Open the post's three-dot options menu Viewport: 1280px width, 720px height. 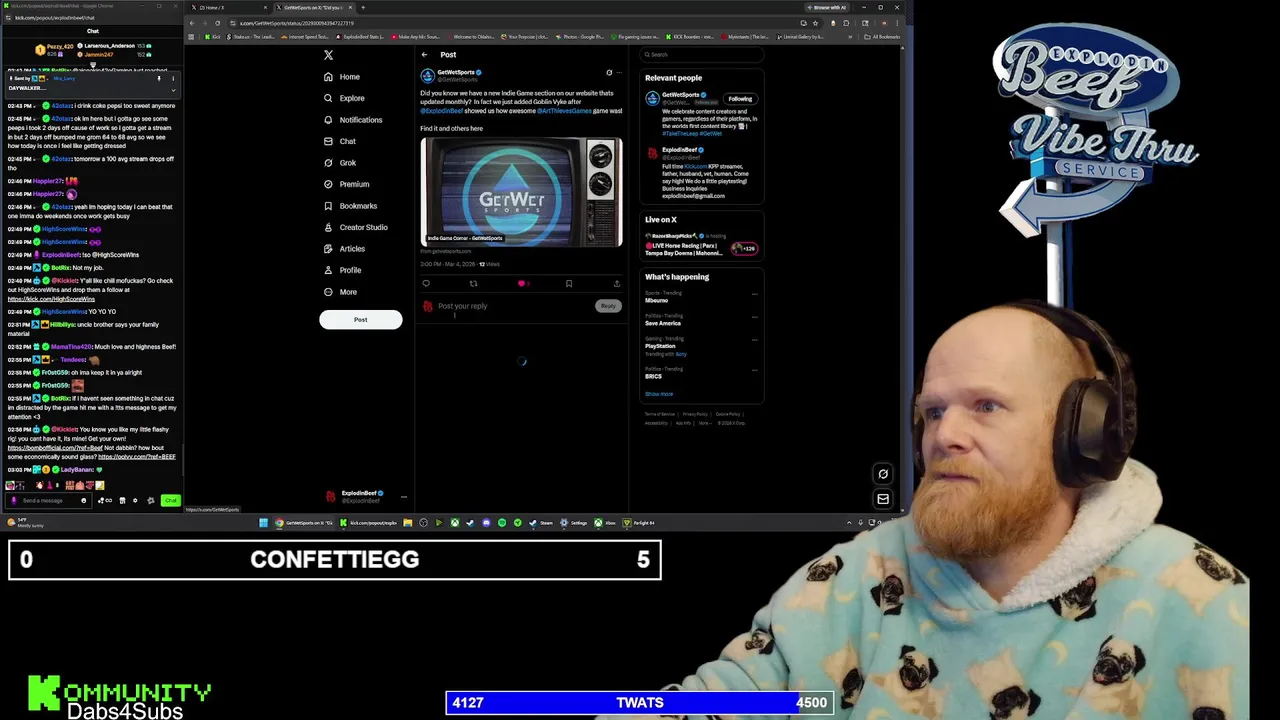(619, 73)
